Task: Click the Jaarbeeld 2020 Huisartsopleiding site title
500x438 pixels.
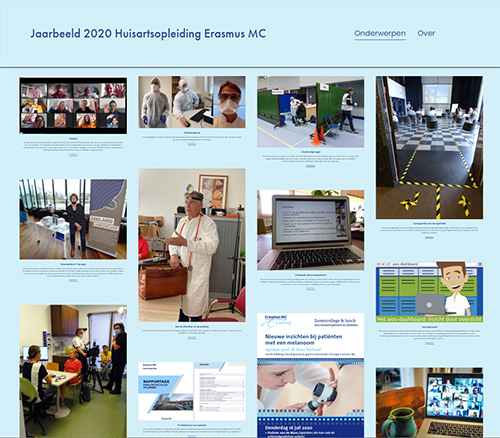Action: tap(148, 34)
